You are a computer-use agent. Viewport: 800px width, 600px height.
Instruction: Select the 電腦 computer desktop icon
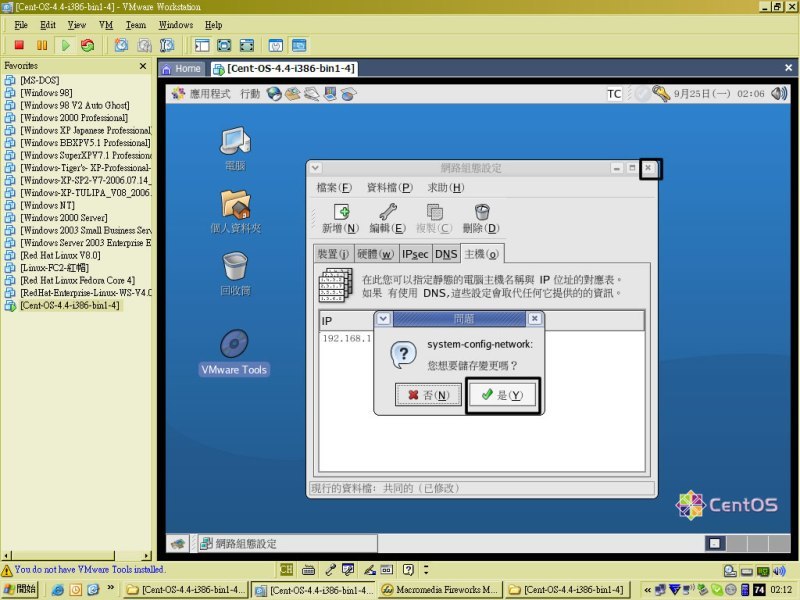(x=235, y=149)
